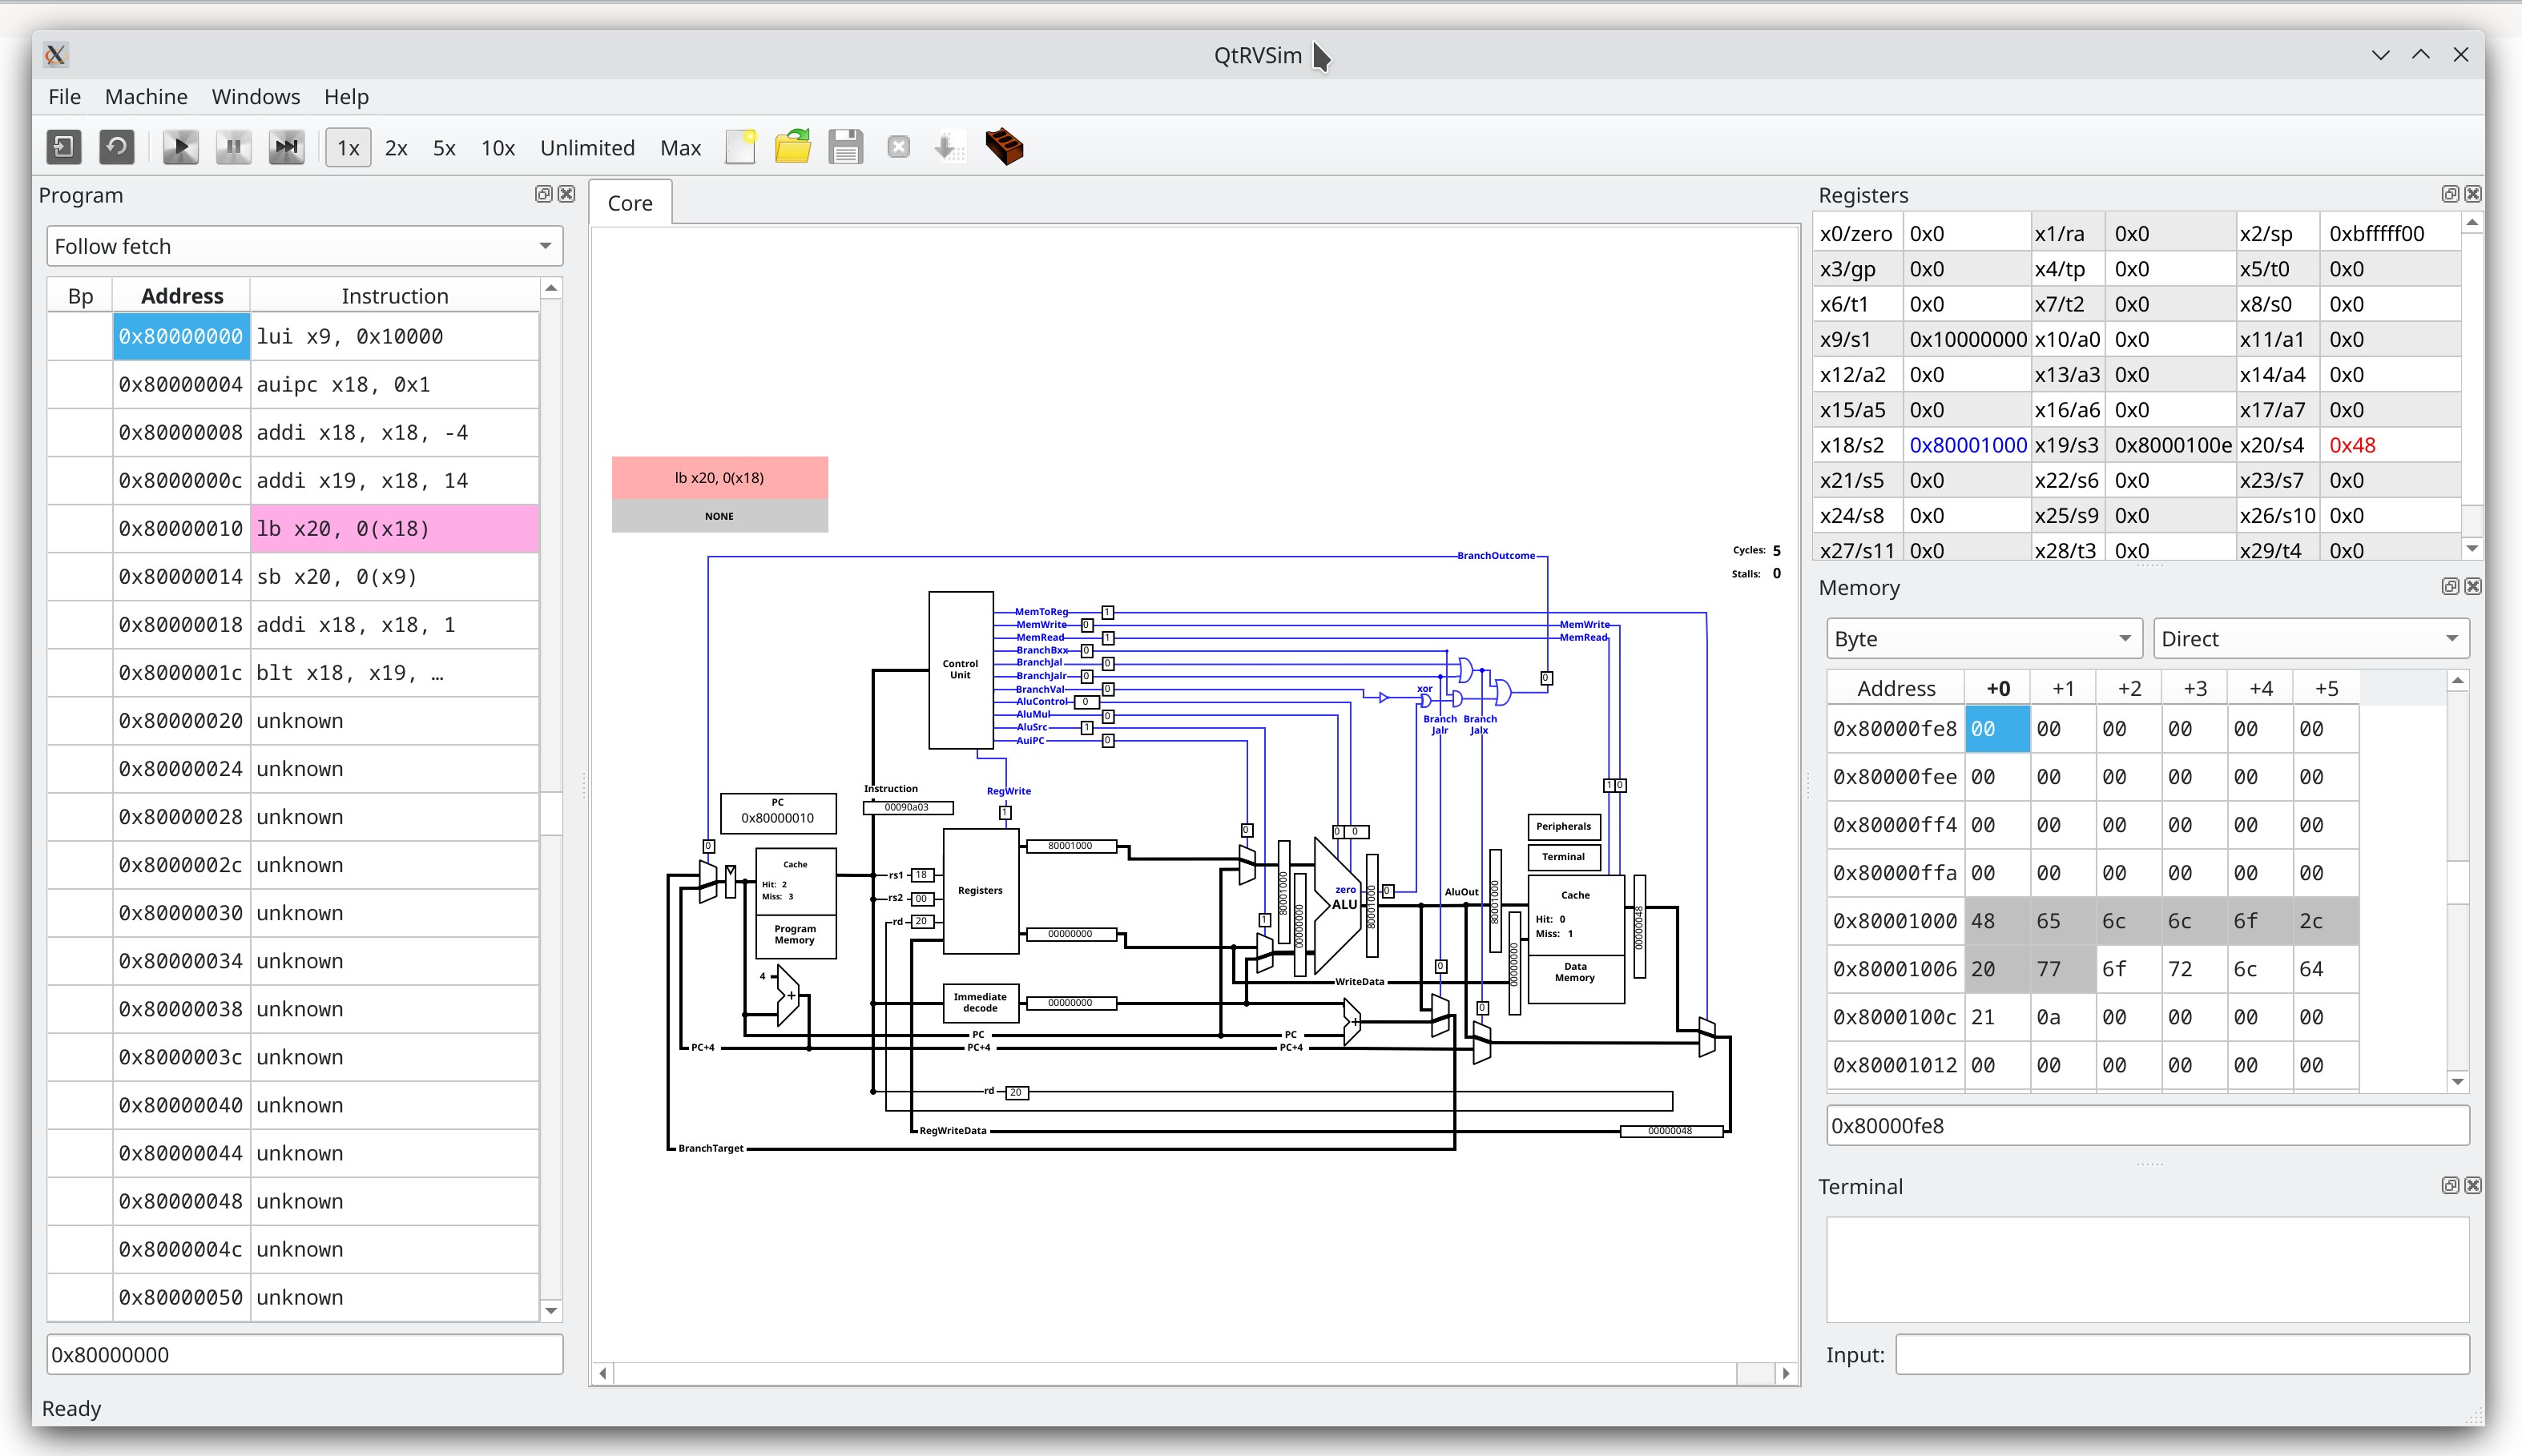Click the brick/compile icon
Image resolution: width=2522 pixels, height=1456 pixels.
[1005, 146]
